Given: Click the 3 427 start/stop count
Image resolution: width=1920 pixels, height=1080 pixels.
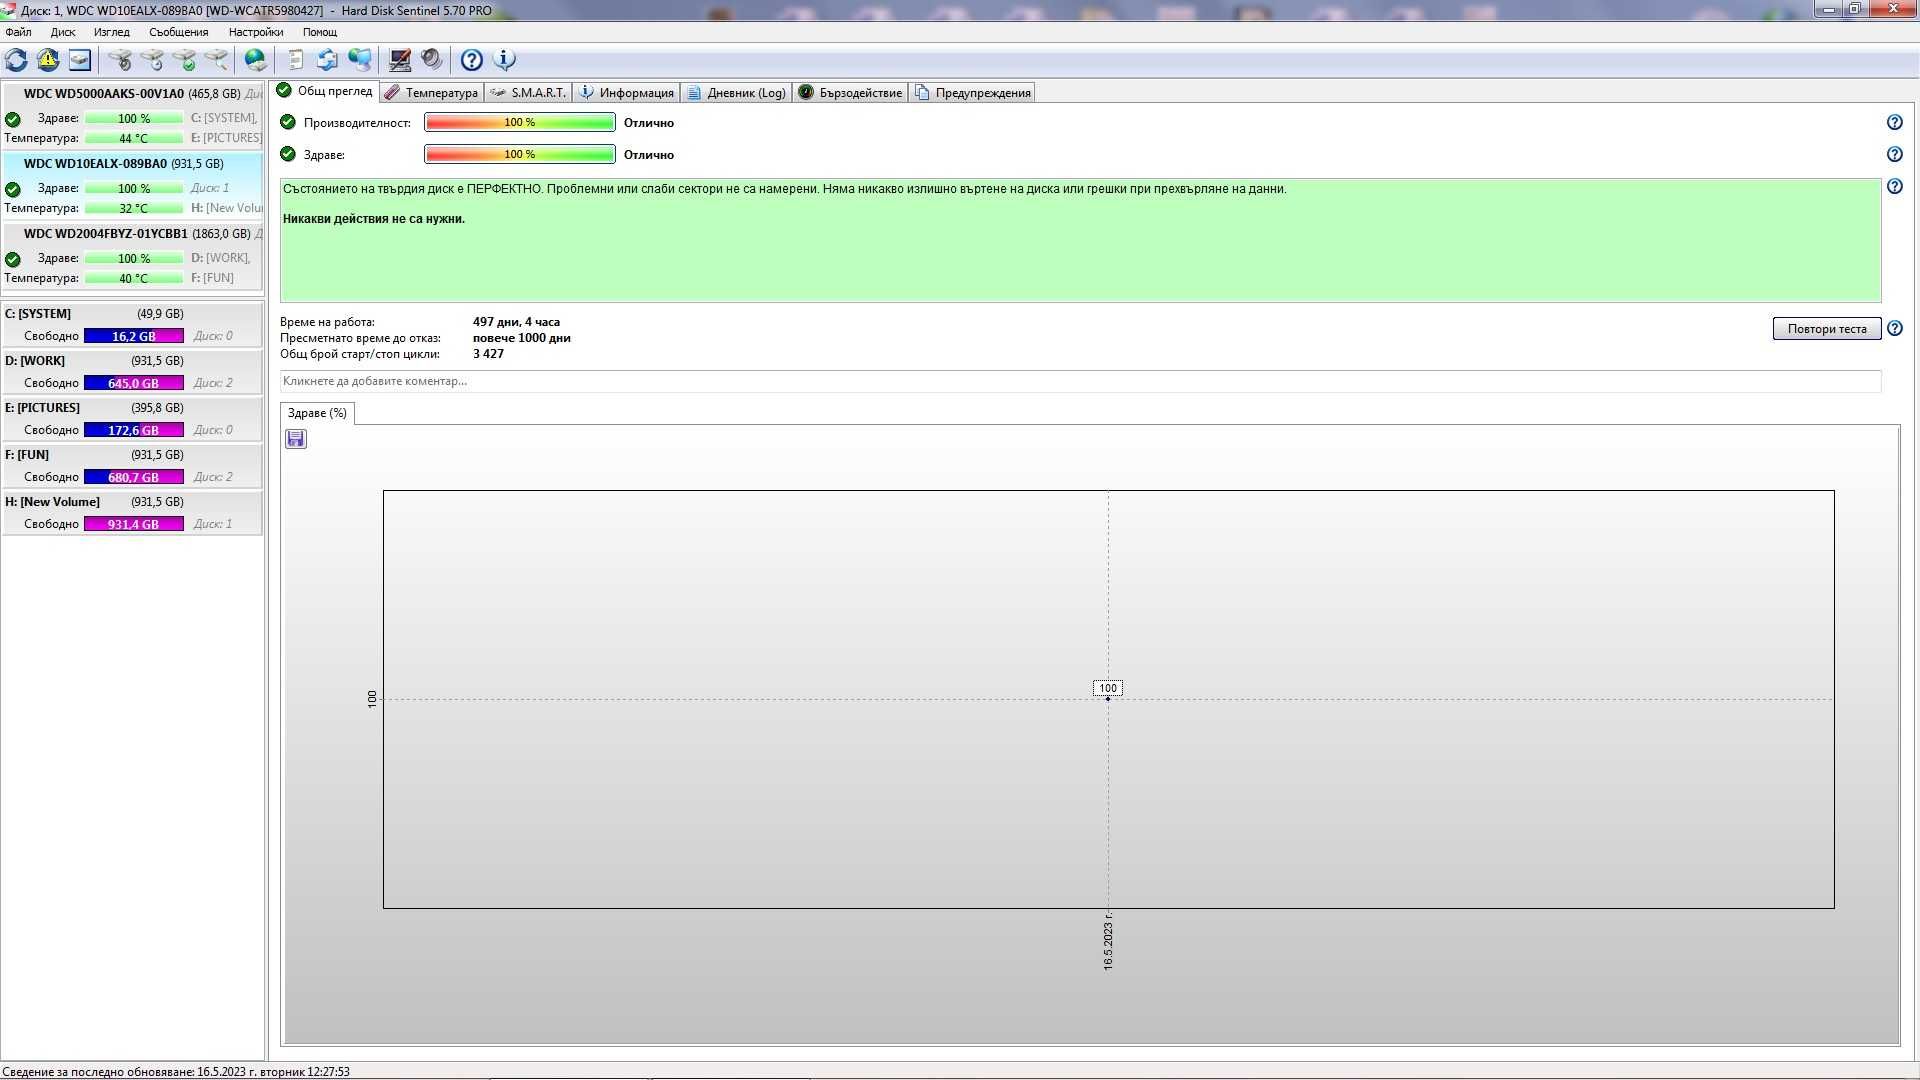Looking at the screenshot, I should click(488, 354).
